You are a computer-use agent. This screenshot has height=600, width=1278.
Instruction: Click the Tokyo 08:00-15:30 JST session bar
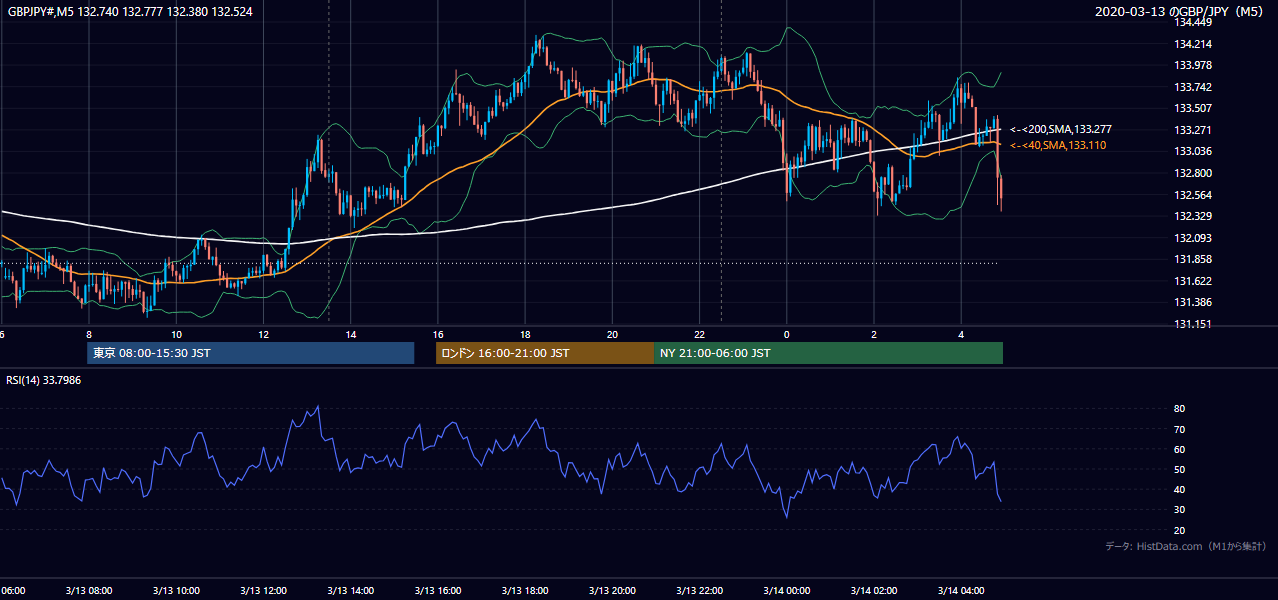click(x=250, y=353)
